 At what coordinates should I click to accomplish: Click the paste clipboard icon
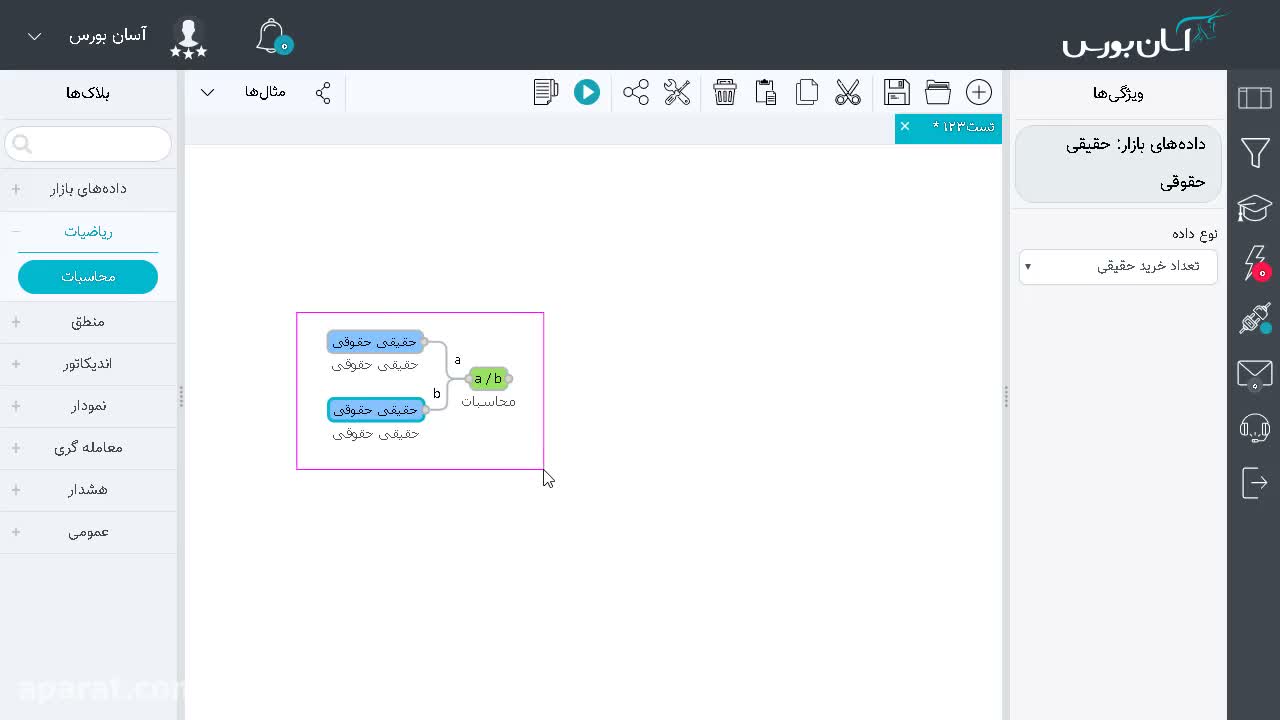766,92
